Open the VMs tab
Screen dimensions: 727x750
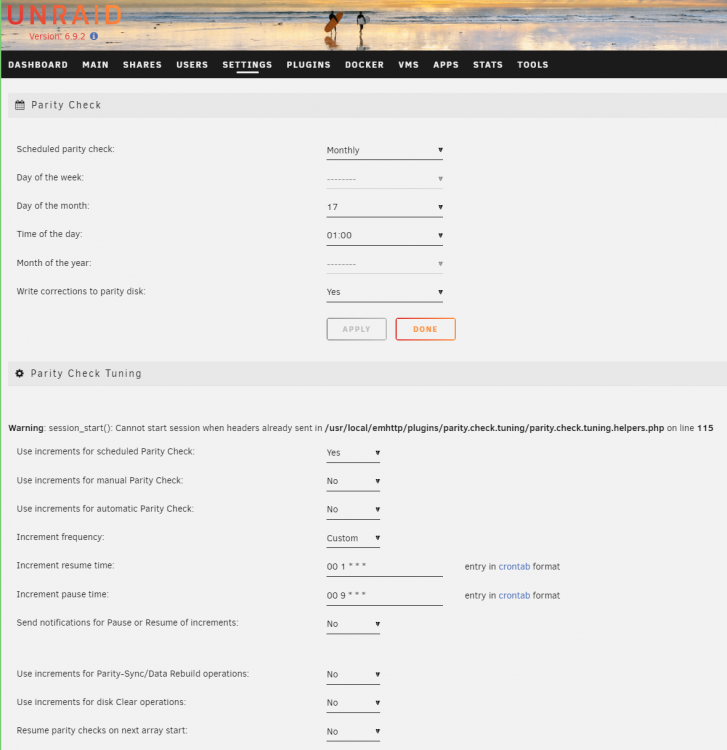tap(408, 65)
